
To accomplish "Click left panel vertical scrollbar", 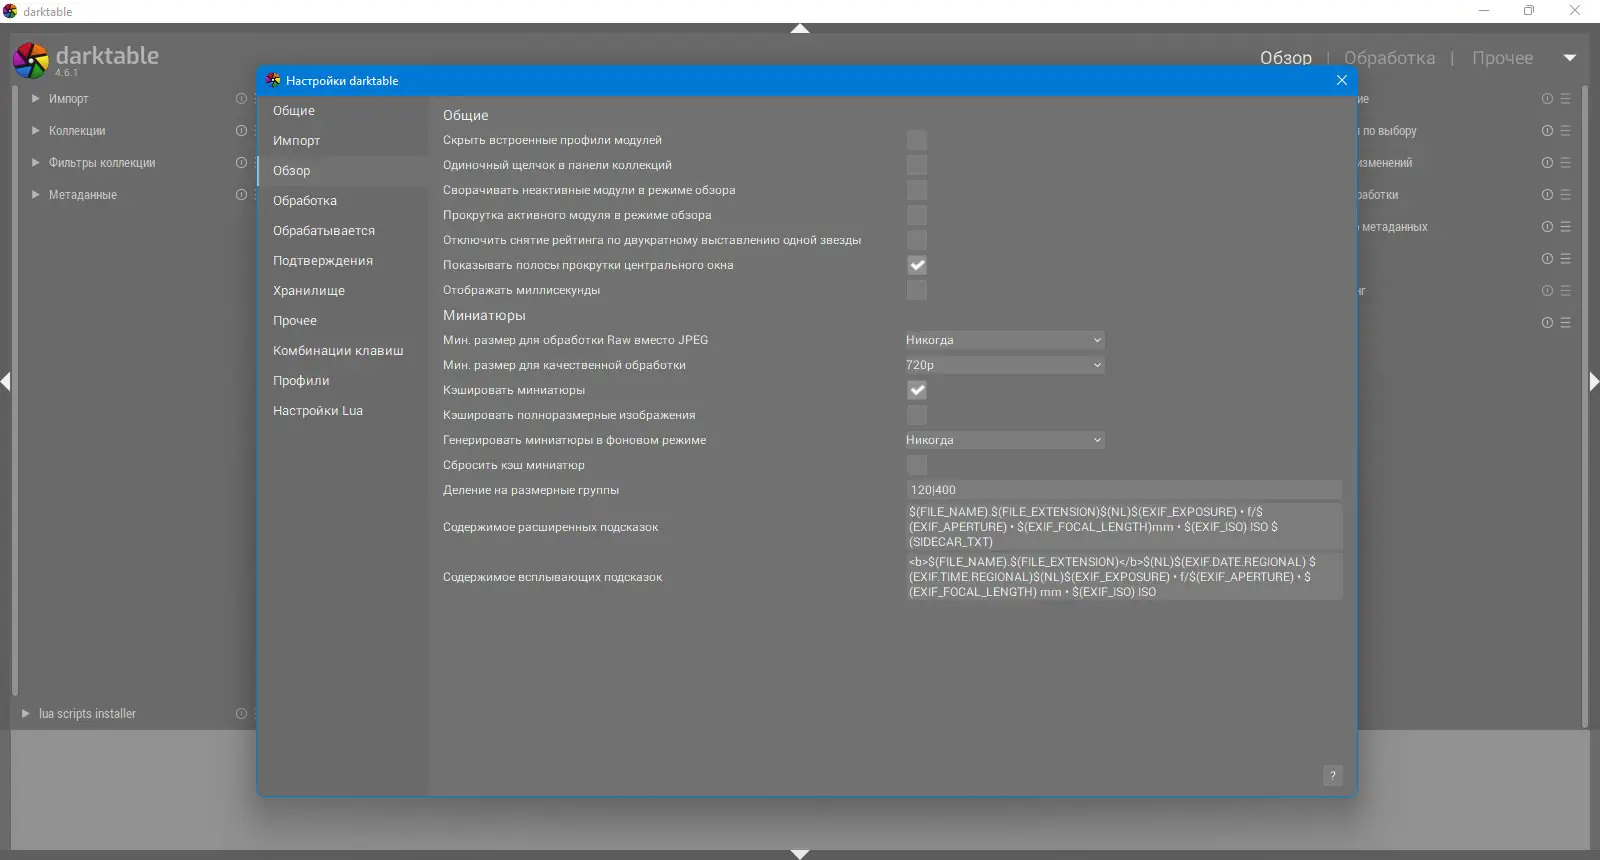I will coord(15,390).
